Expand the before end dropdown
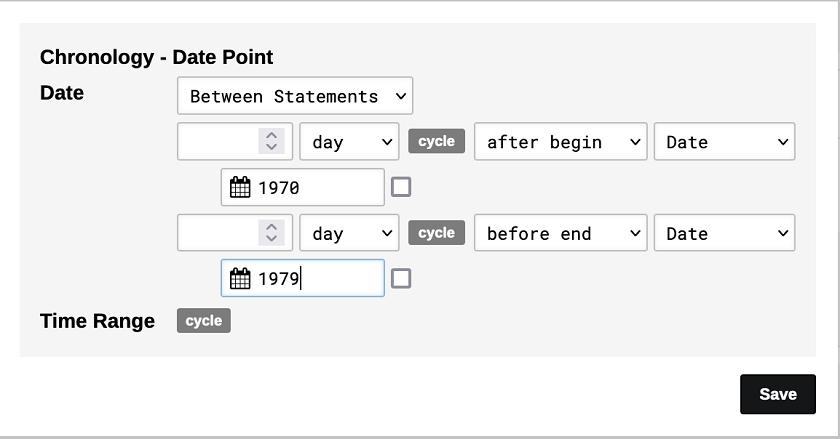This screenshot has width=840, height=439. click(560, 234)
